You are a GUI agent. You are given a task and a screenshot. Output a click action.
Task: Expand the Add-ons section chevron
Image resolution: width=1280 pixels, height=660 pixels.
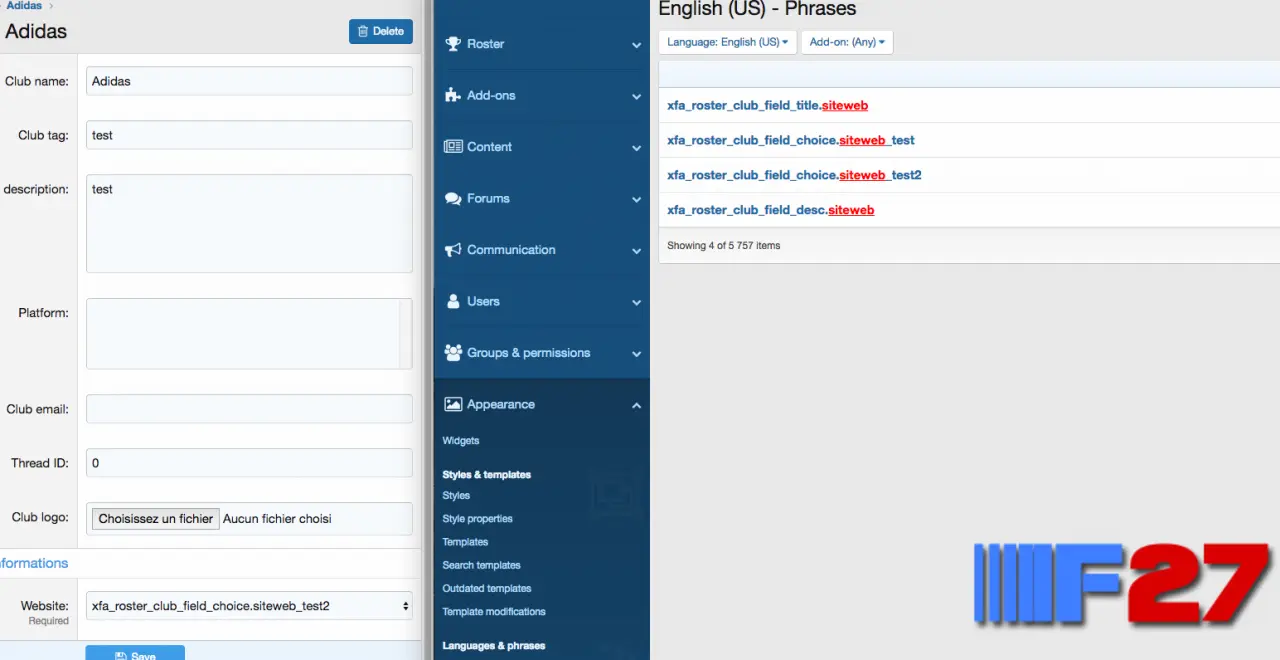coord(636,97)
